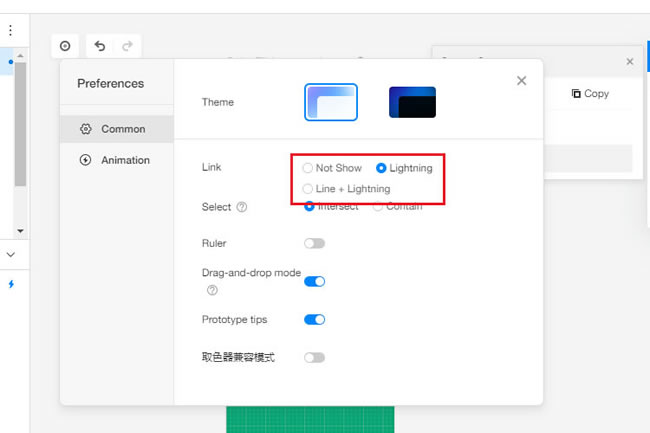Click the Prototype tips label
This screenshot has height=433, width=650.
(234, 319)
